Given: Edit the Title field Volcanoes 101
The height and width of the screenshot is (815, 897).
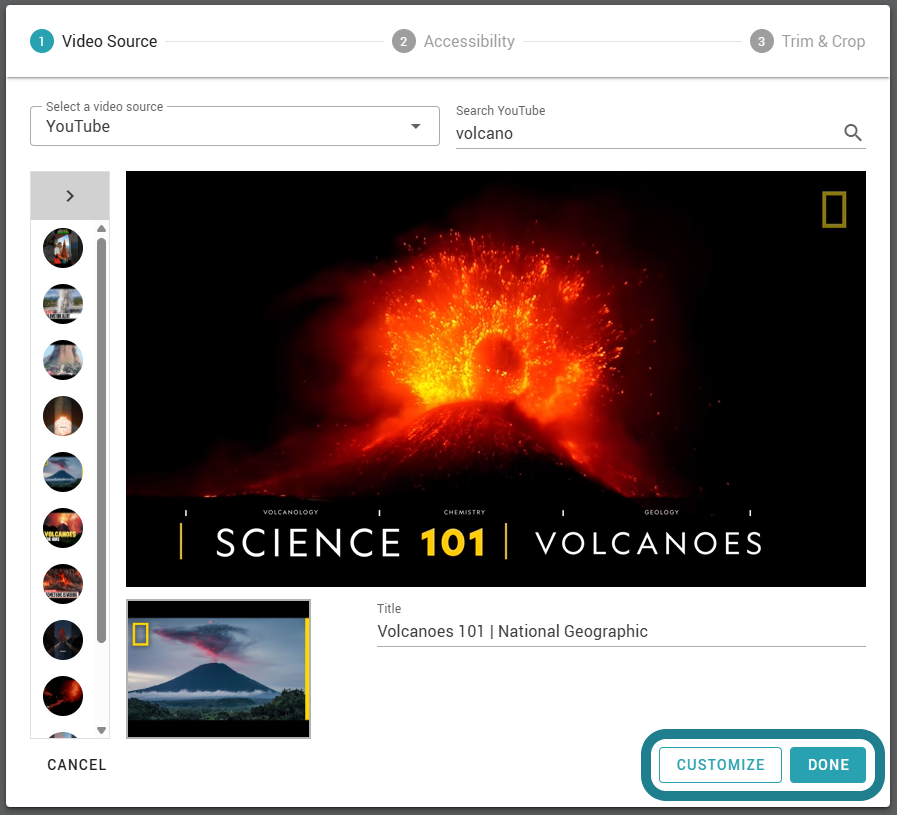Looking at the screenshot, I should [621, 631].
